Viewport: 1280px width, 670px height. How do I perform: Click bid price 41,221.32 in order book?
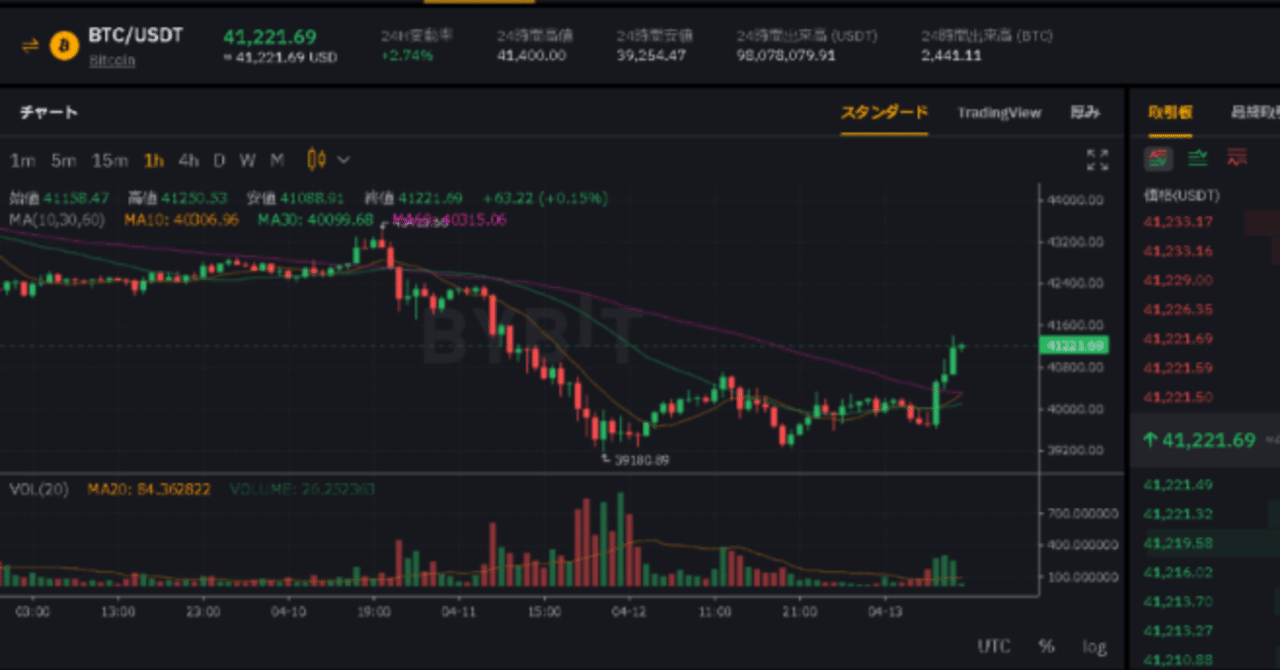click(x=1178, y=514)
